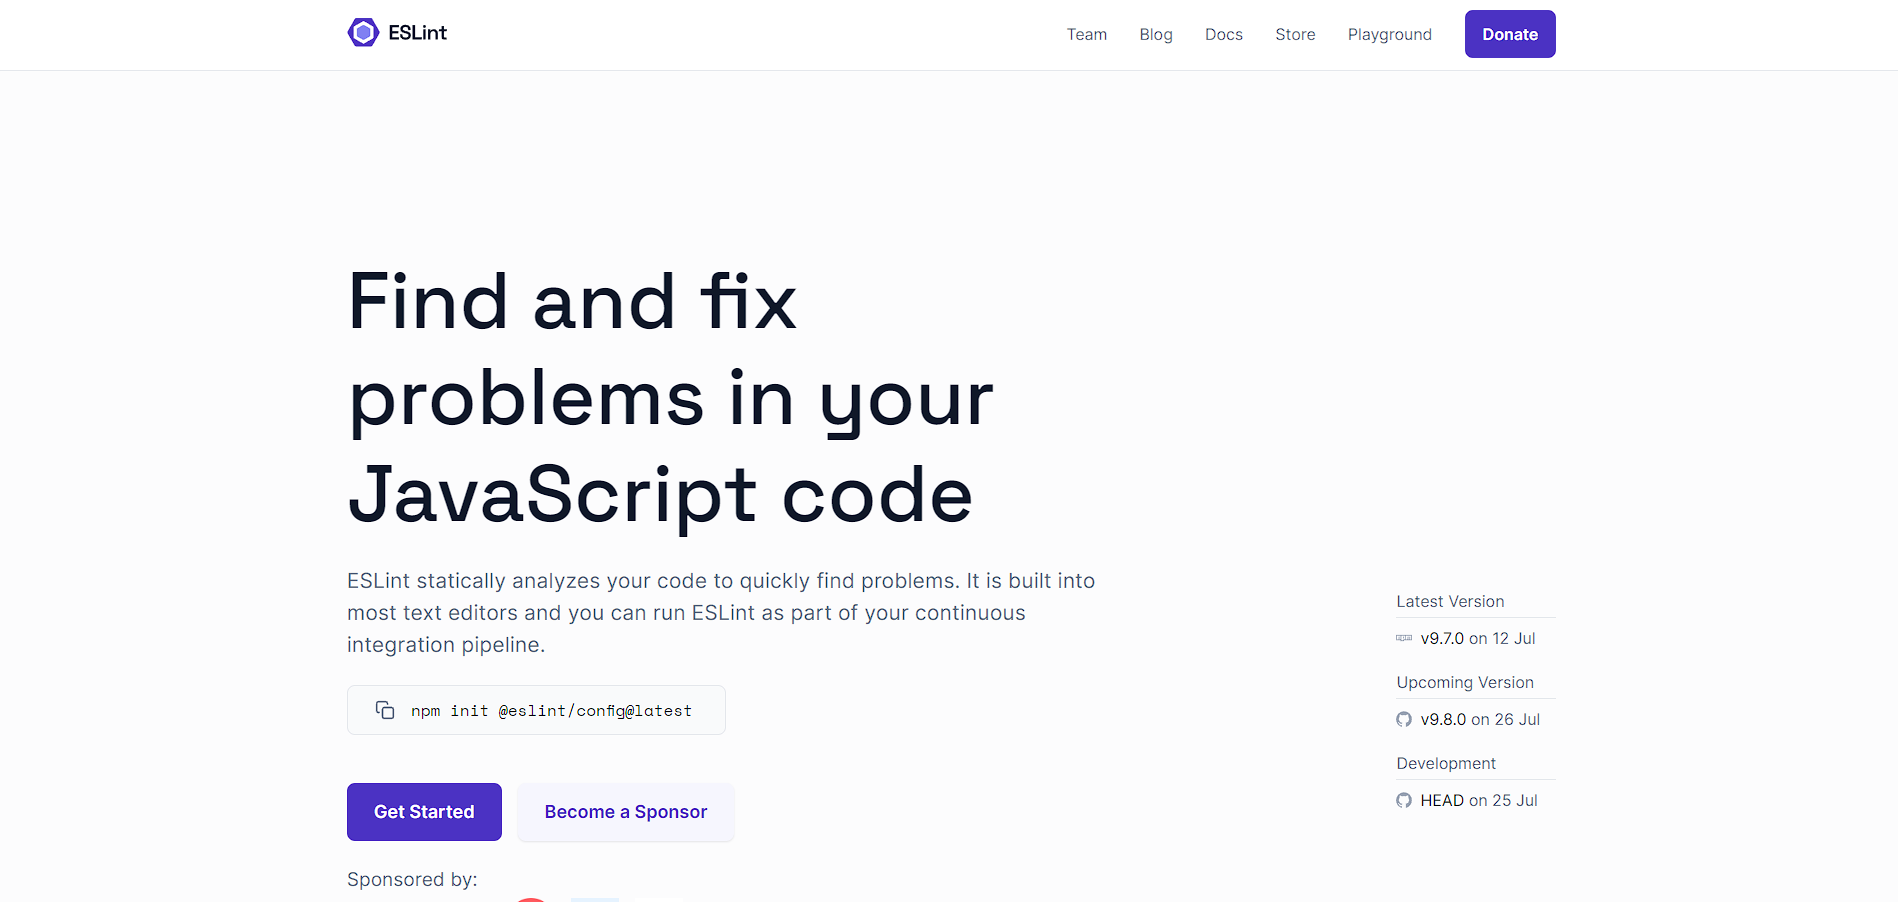This screenshot has width=1898, height=902.
Task: Click the first sponsor logo under Sponsored by
Action: click(533, 897)
